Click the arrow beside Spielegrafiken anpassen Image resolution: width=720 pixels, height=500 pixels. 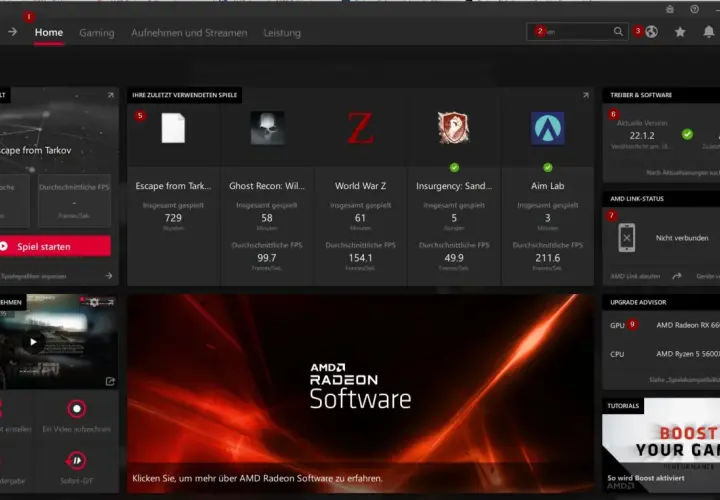click(109, 276)
